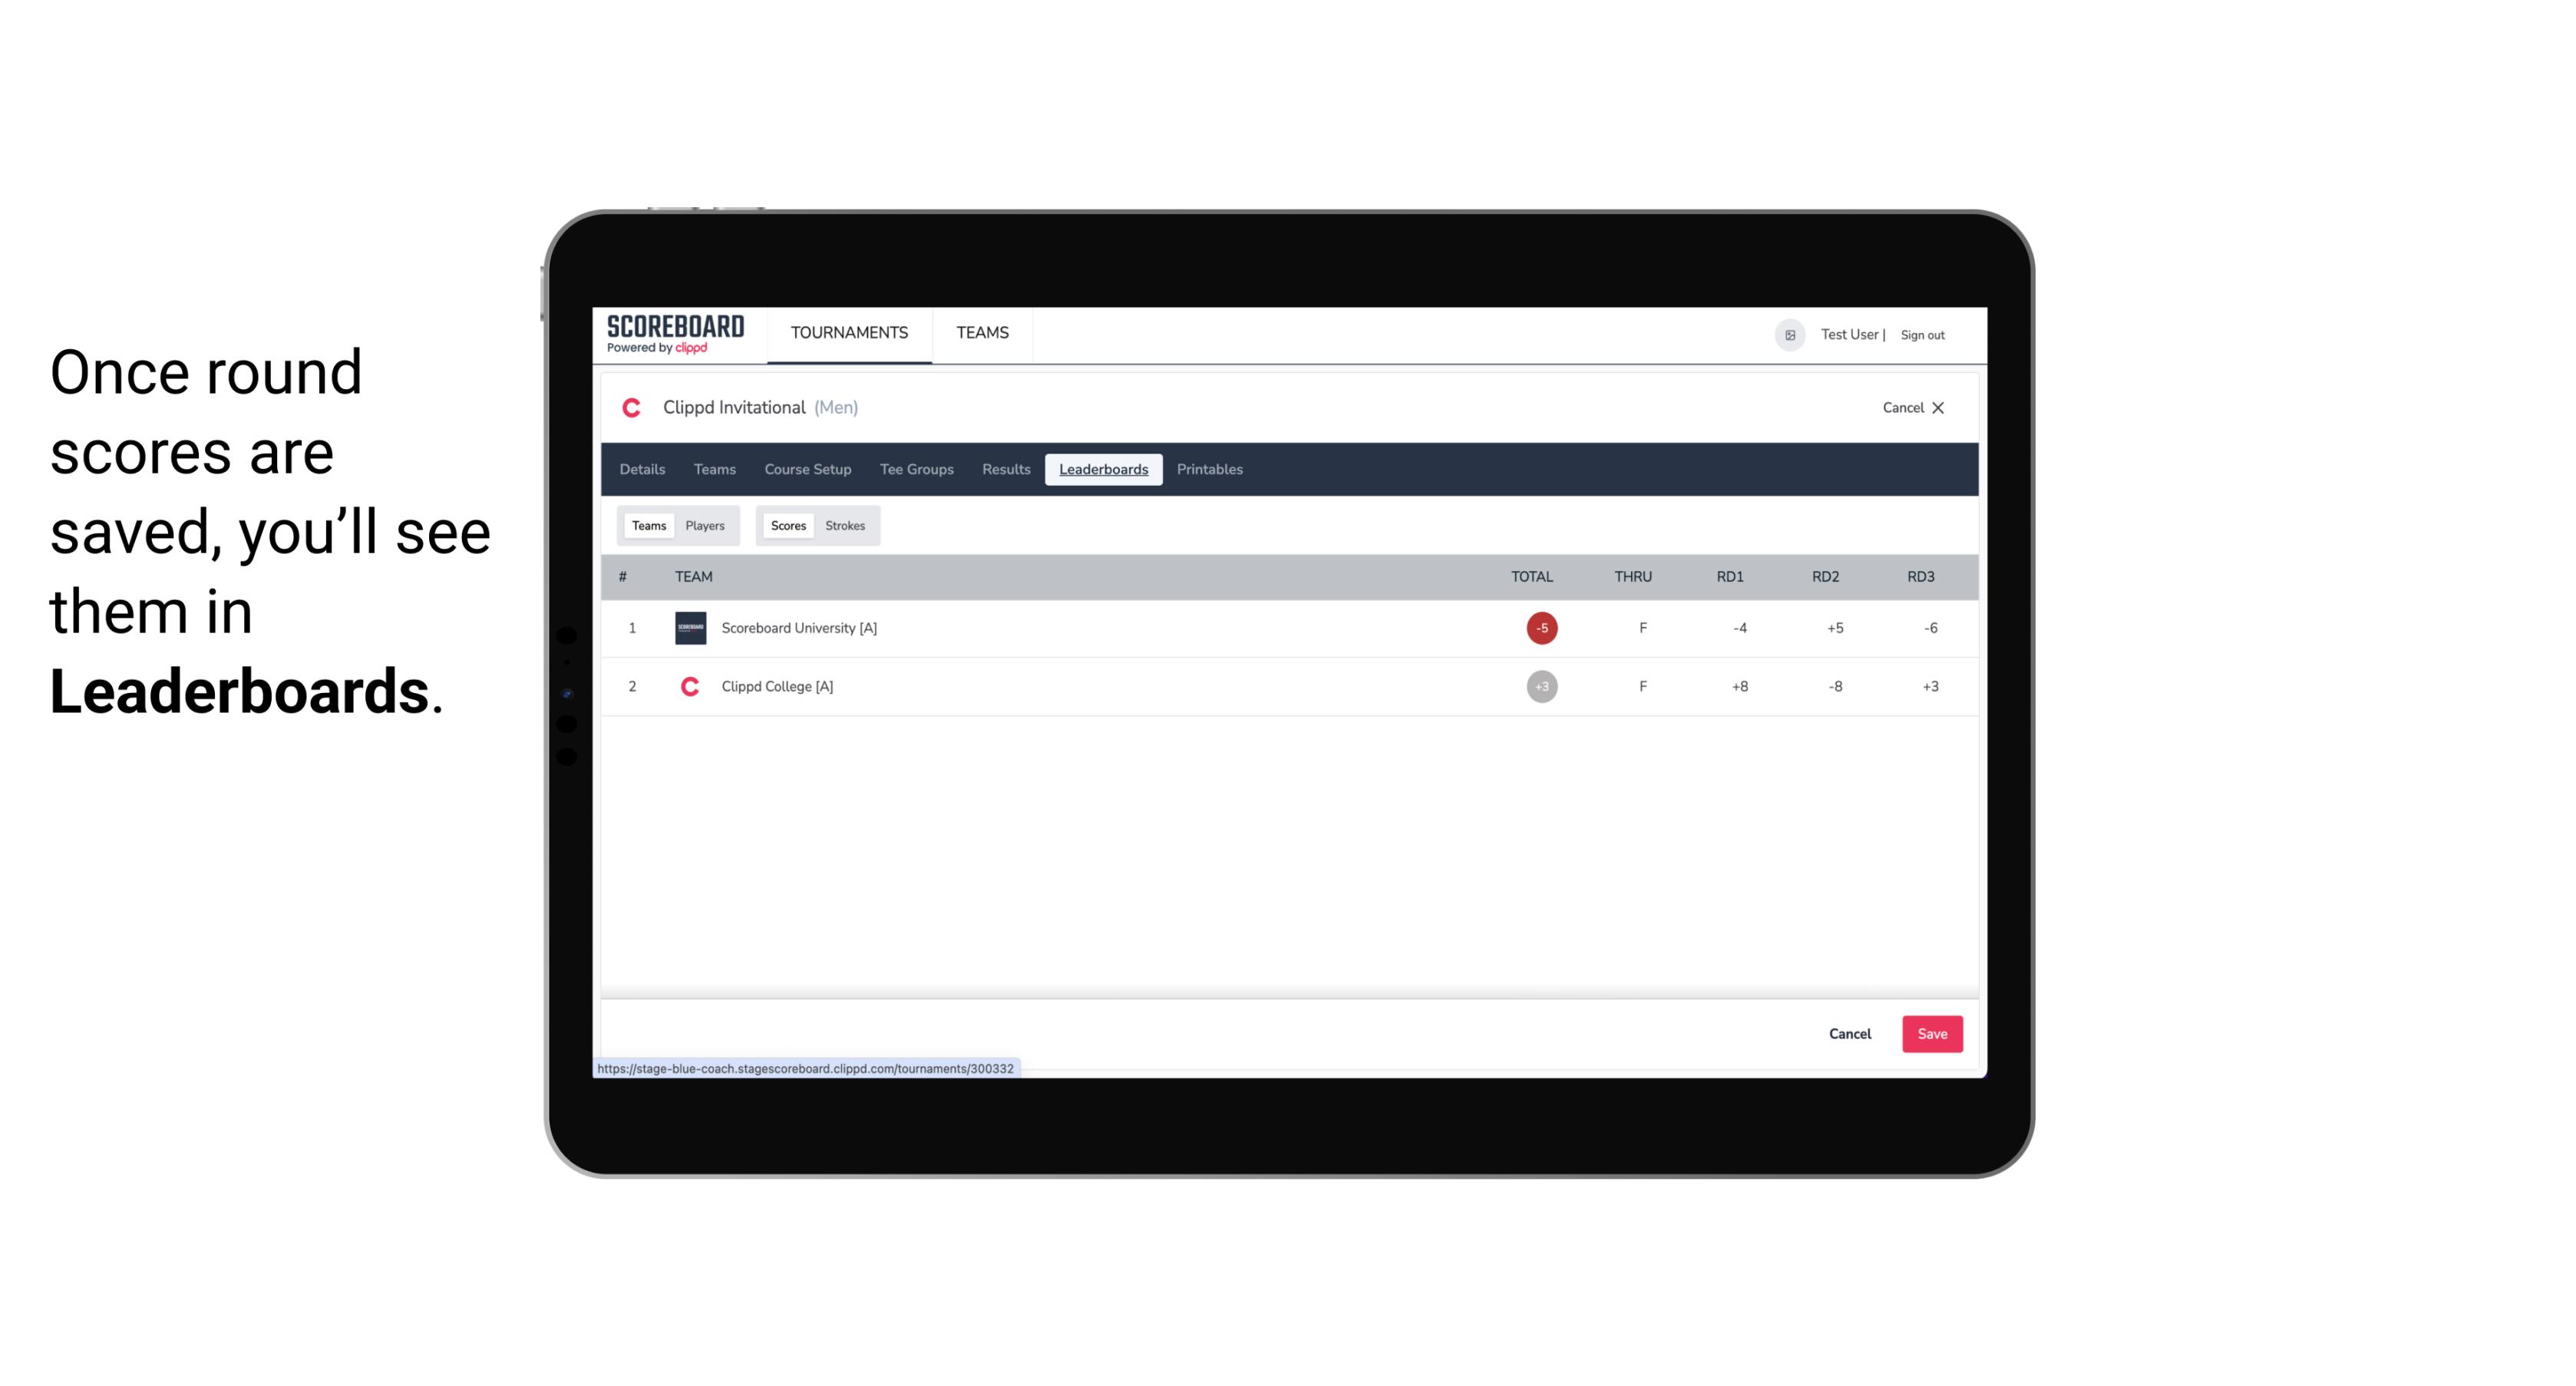Click the Cancel link bottom right
The width and height of the screenshot is (2576, 1386).
[1851, 1033]
